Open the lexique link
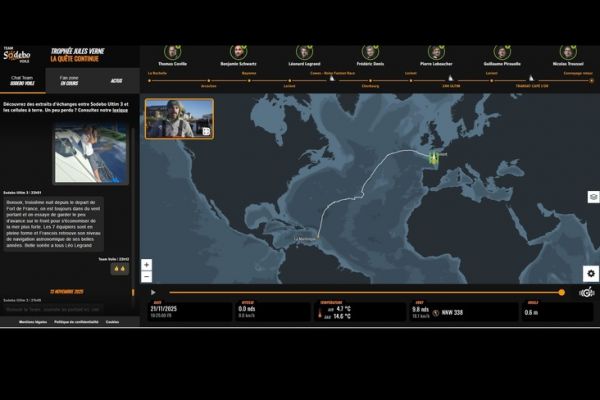600x400 pixels. (x=120, y=110)
